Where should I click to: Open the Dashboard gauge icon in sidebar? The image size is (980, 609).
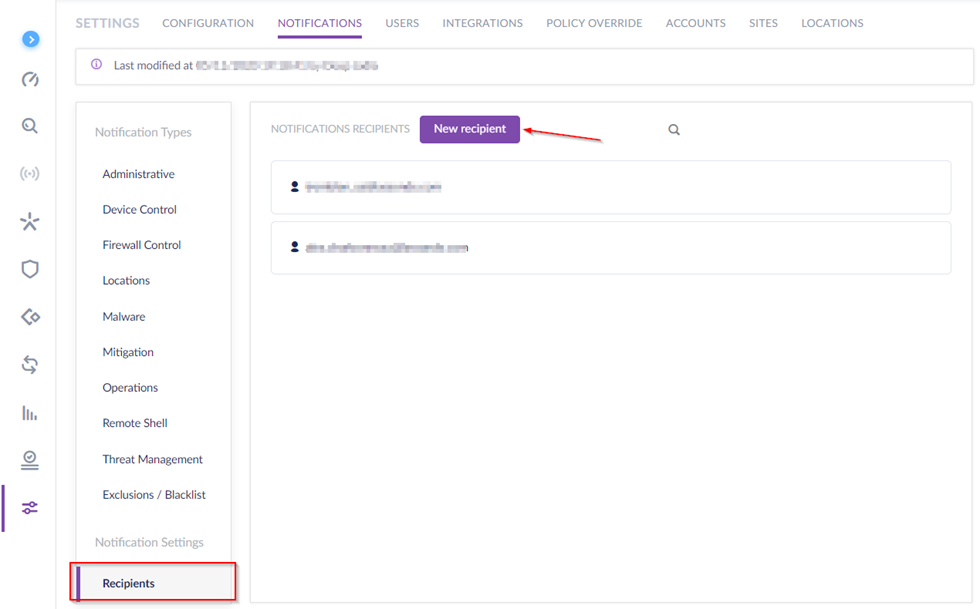point(30,80)
